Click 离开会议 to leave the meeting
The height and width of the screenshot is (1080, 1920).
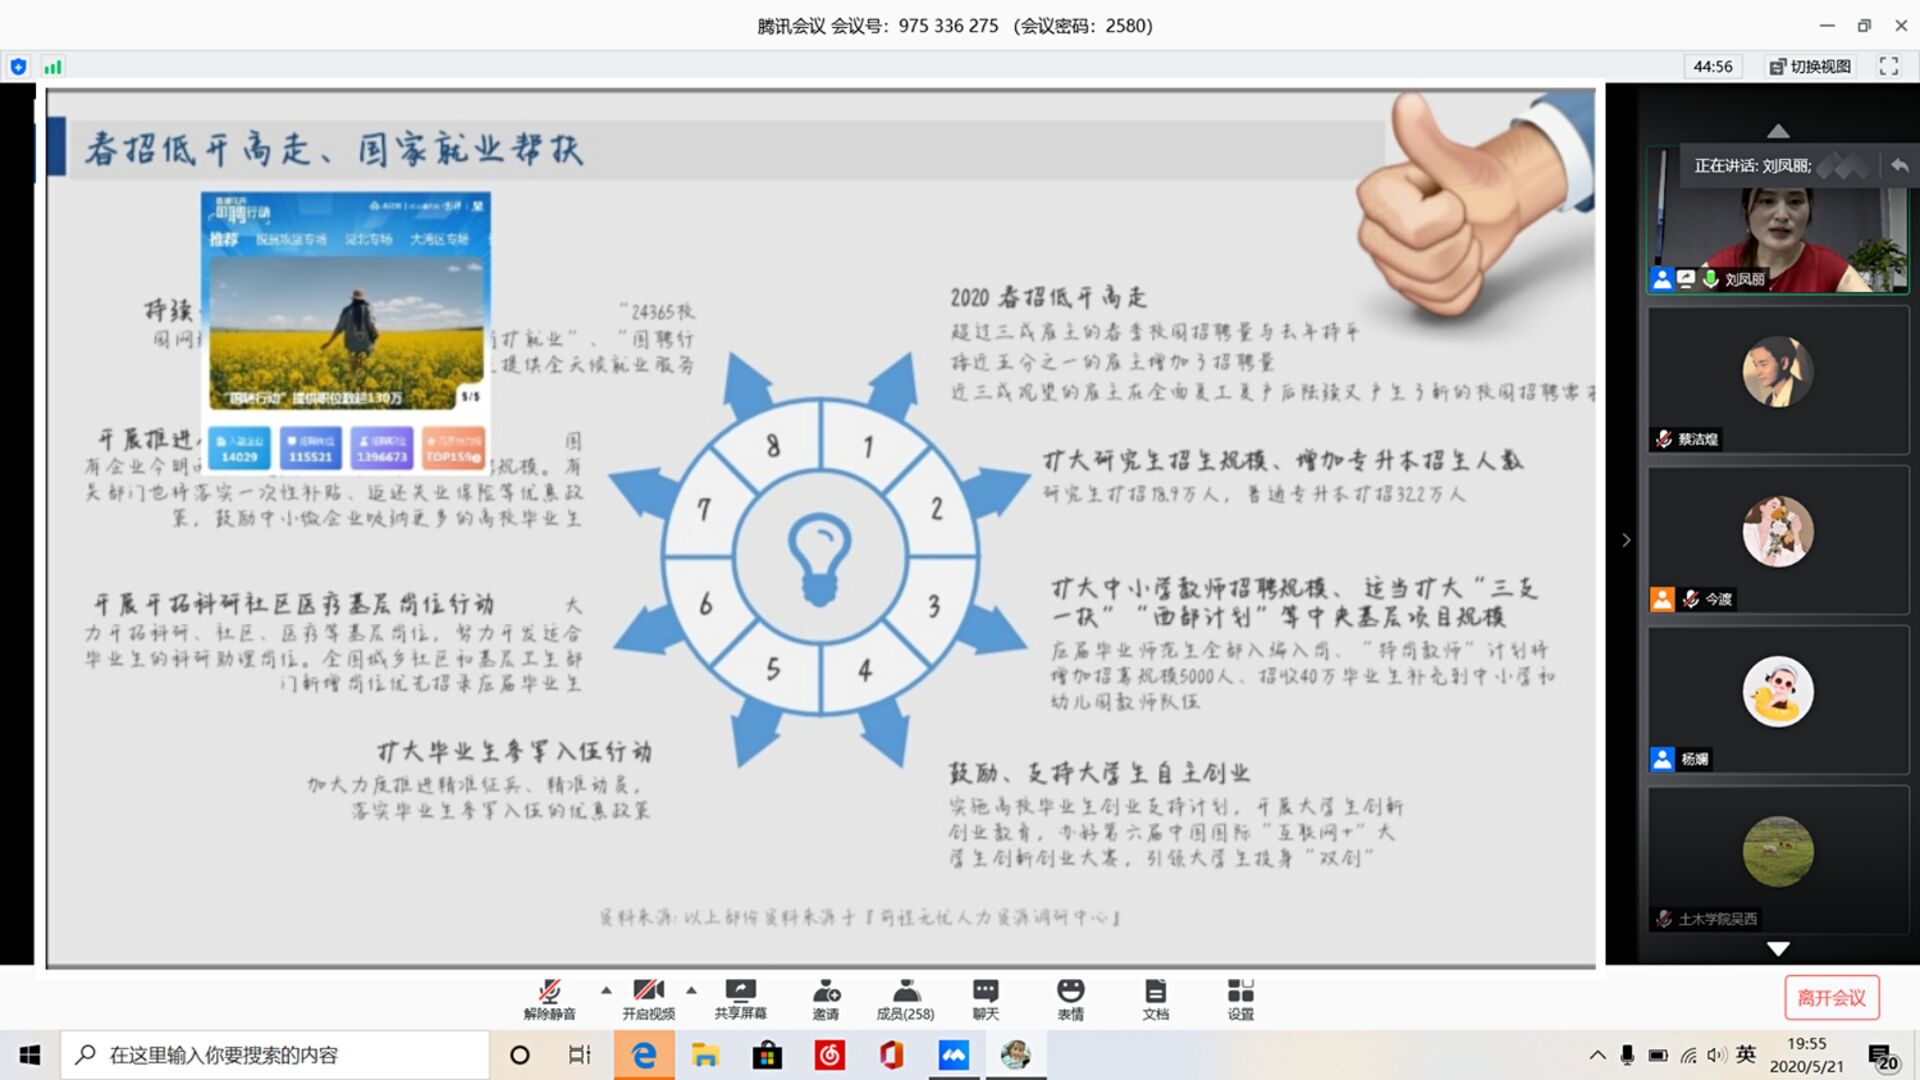pos(1831,997)
